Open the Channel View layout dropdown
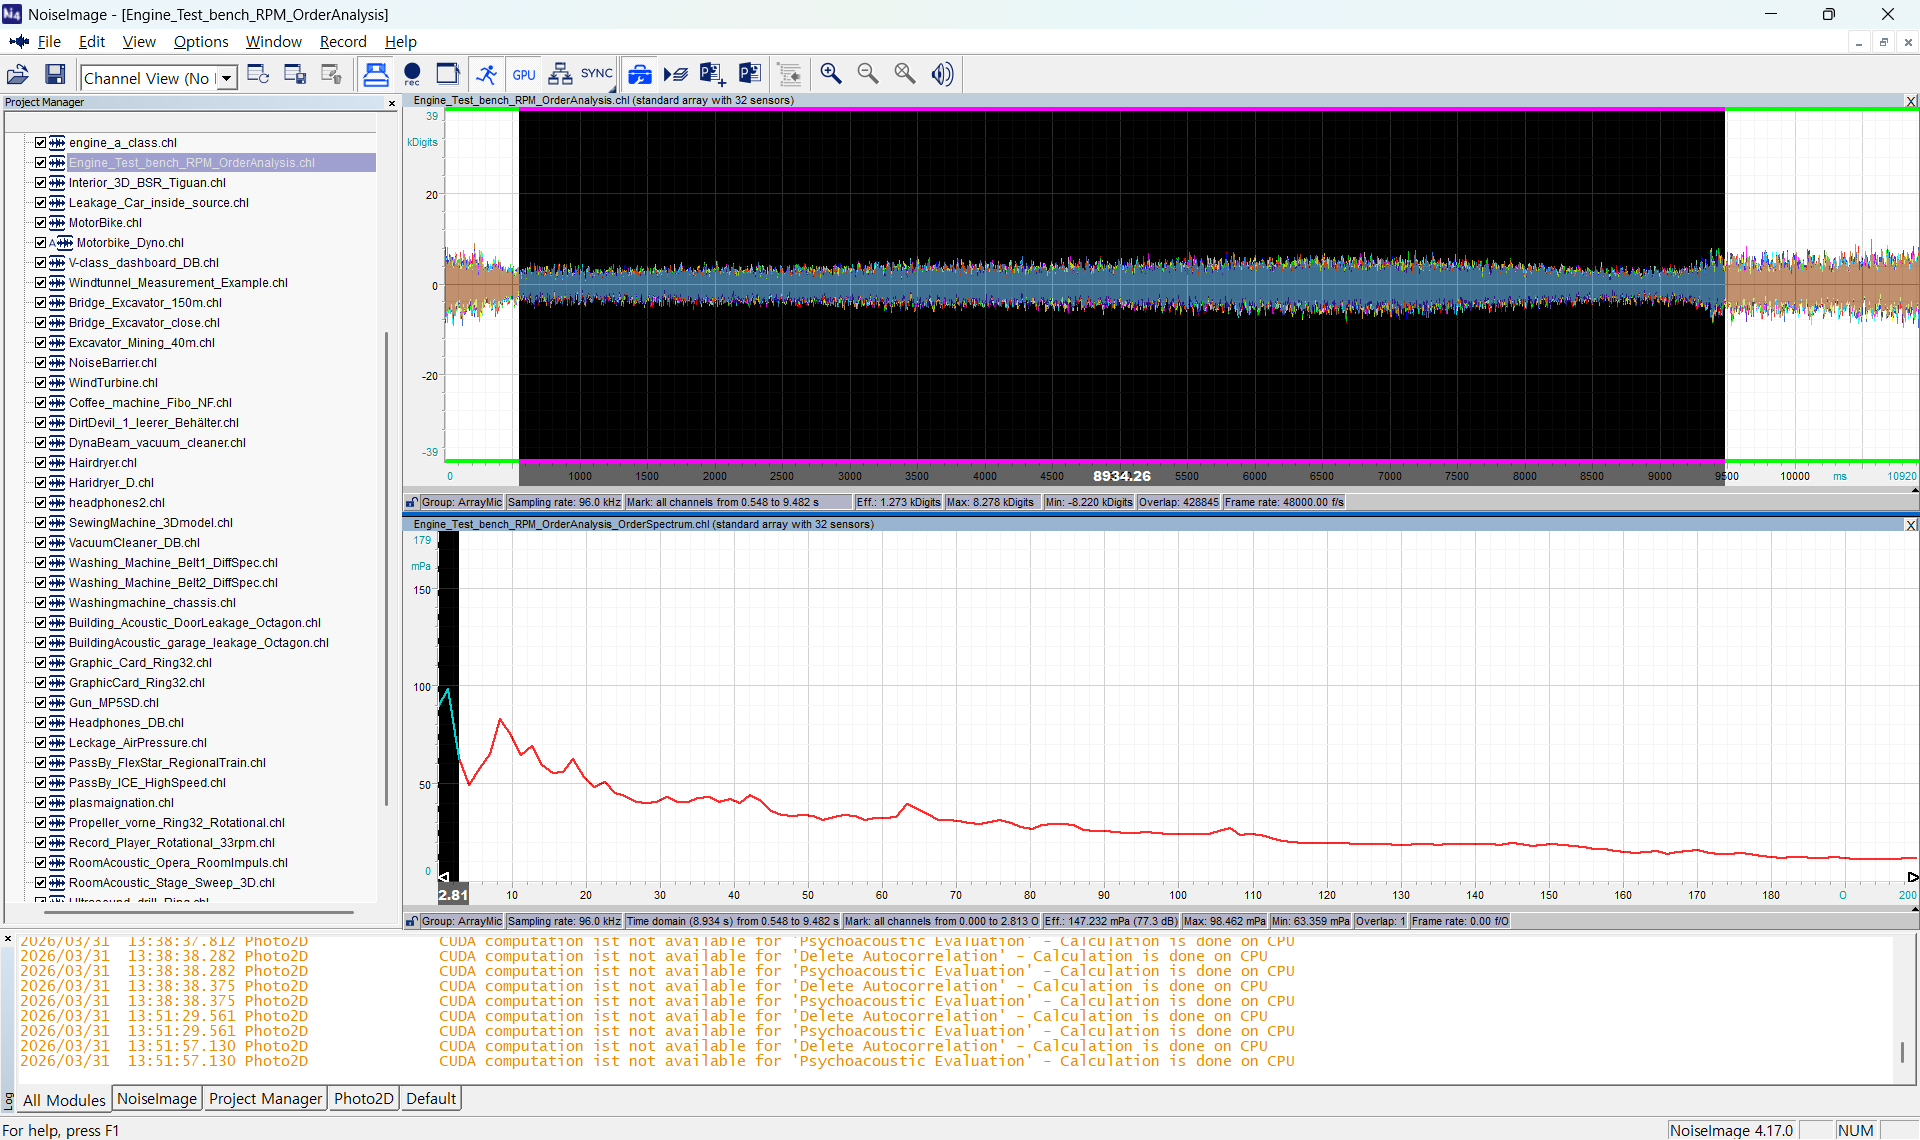 [228, 78]
